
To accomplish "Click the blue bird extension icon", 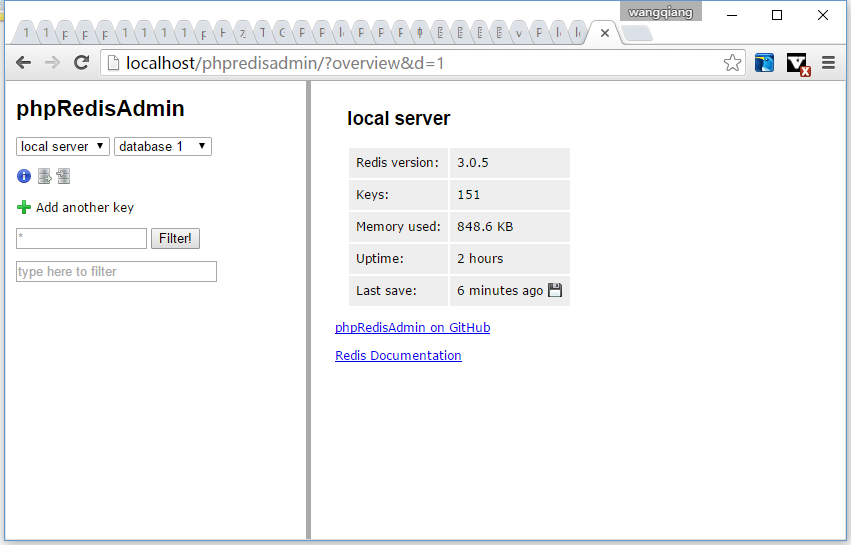I will 764,63.
